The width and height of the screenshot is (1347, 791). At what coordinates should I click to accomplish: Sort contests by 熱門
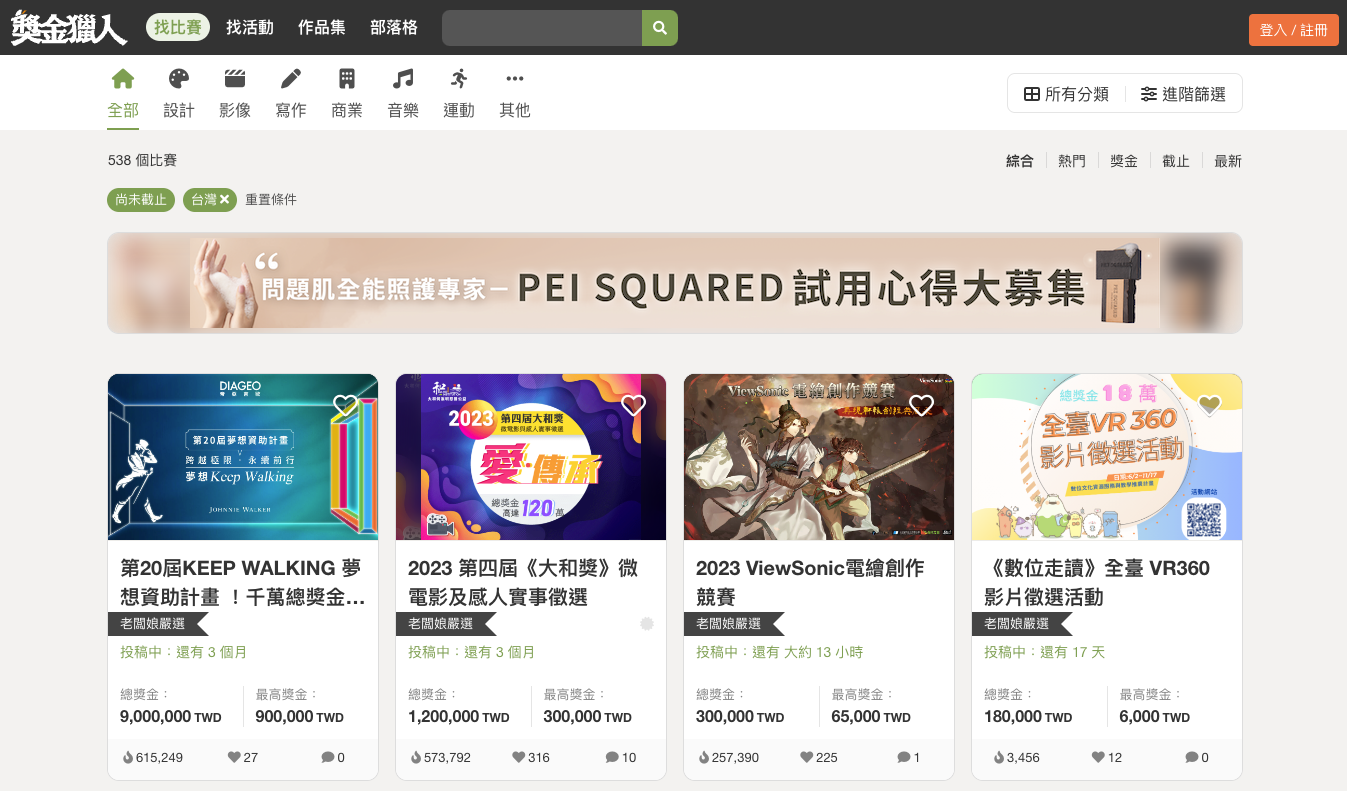pyautogui.click(x=1072, y=161)
